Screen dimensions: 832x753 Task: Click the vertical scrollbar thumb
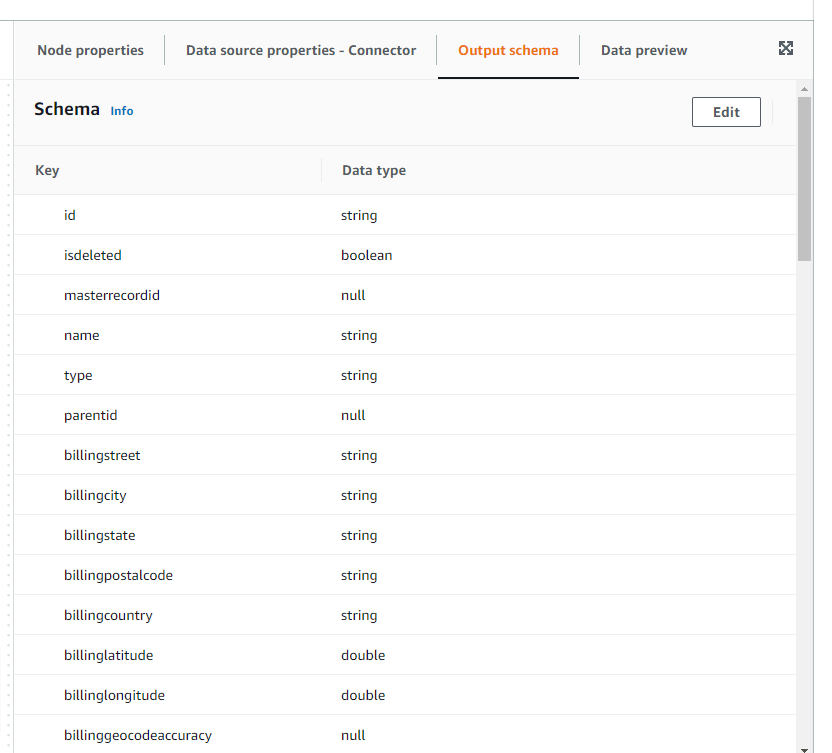804,180
